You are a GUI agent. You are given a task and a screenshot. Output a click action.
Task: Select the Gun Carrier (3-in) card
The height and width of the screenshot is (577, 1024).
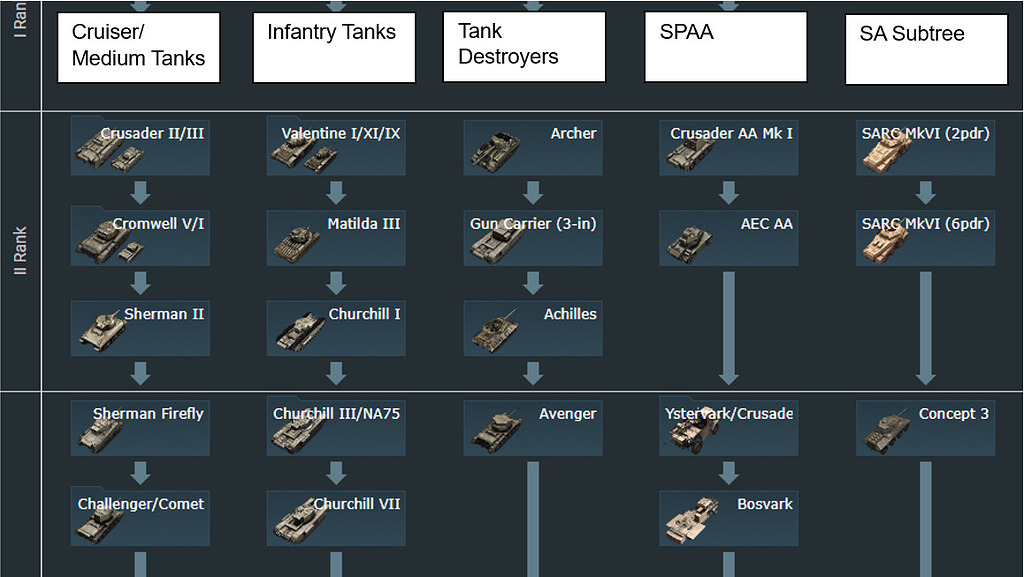coord(532,237)
